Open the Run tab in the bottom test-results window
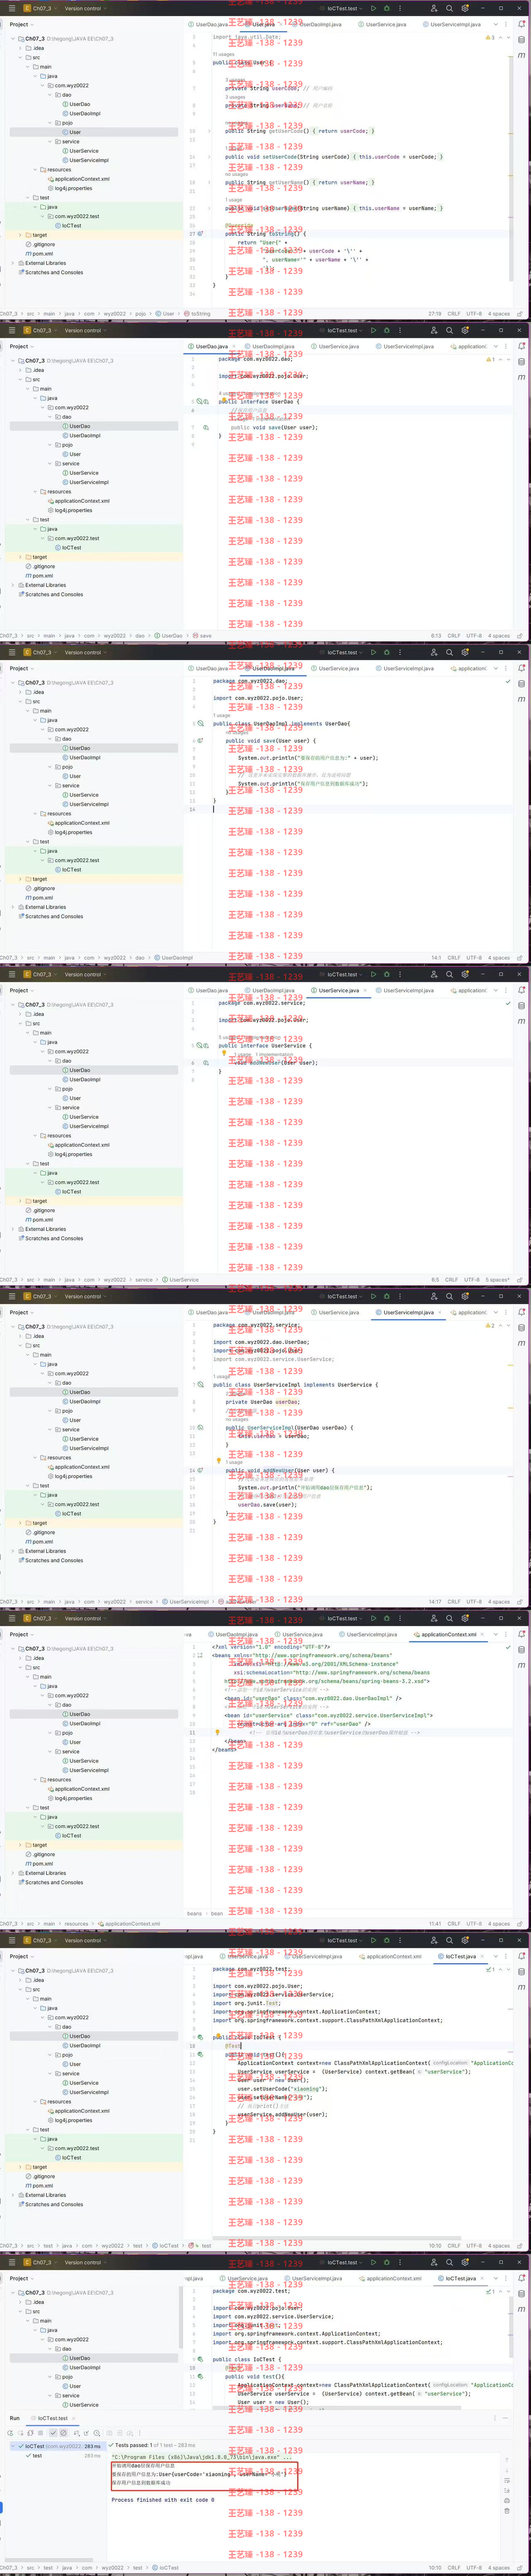Screen dimensions: 531x2576 pos(15,2418)
